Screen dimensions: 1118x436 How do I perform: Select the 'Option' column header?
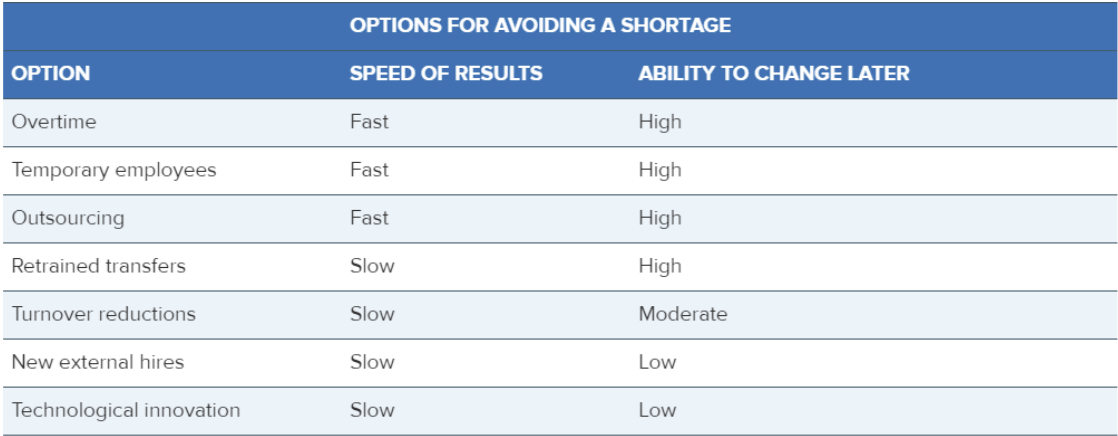tap(51, 74)
